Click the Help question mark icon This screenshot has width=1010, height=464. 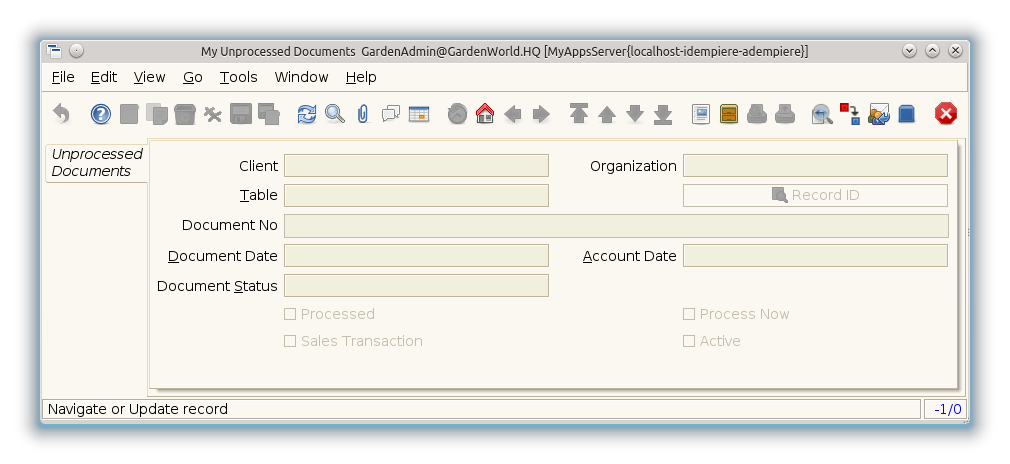click(x=101, y=115)
